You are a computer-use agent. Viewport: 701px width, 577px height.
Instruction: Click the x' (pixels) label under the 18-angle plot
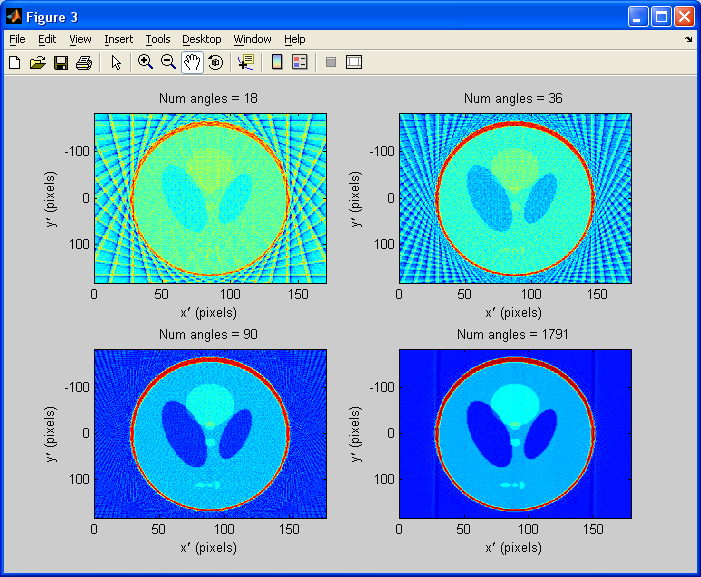(x=208, y=312)
